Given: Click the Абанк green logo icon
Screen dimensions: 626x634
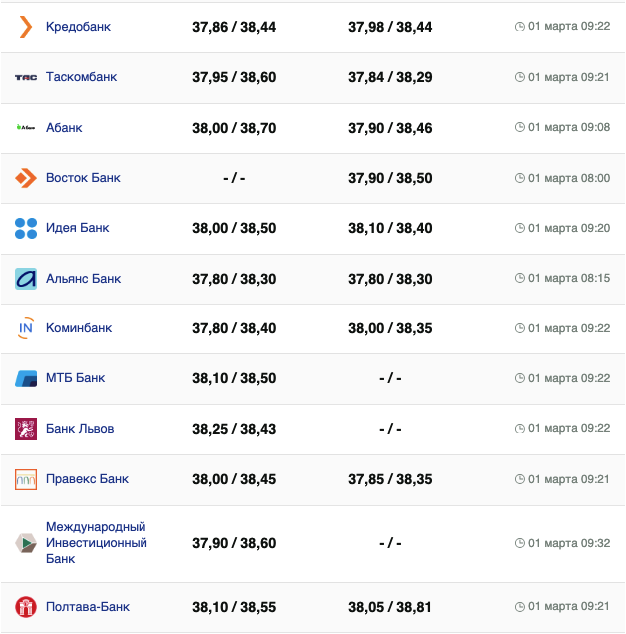Looking at the screenshot, I should 26,127.
